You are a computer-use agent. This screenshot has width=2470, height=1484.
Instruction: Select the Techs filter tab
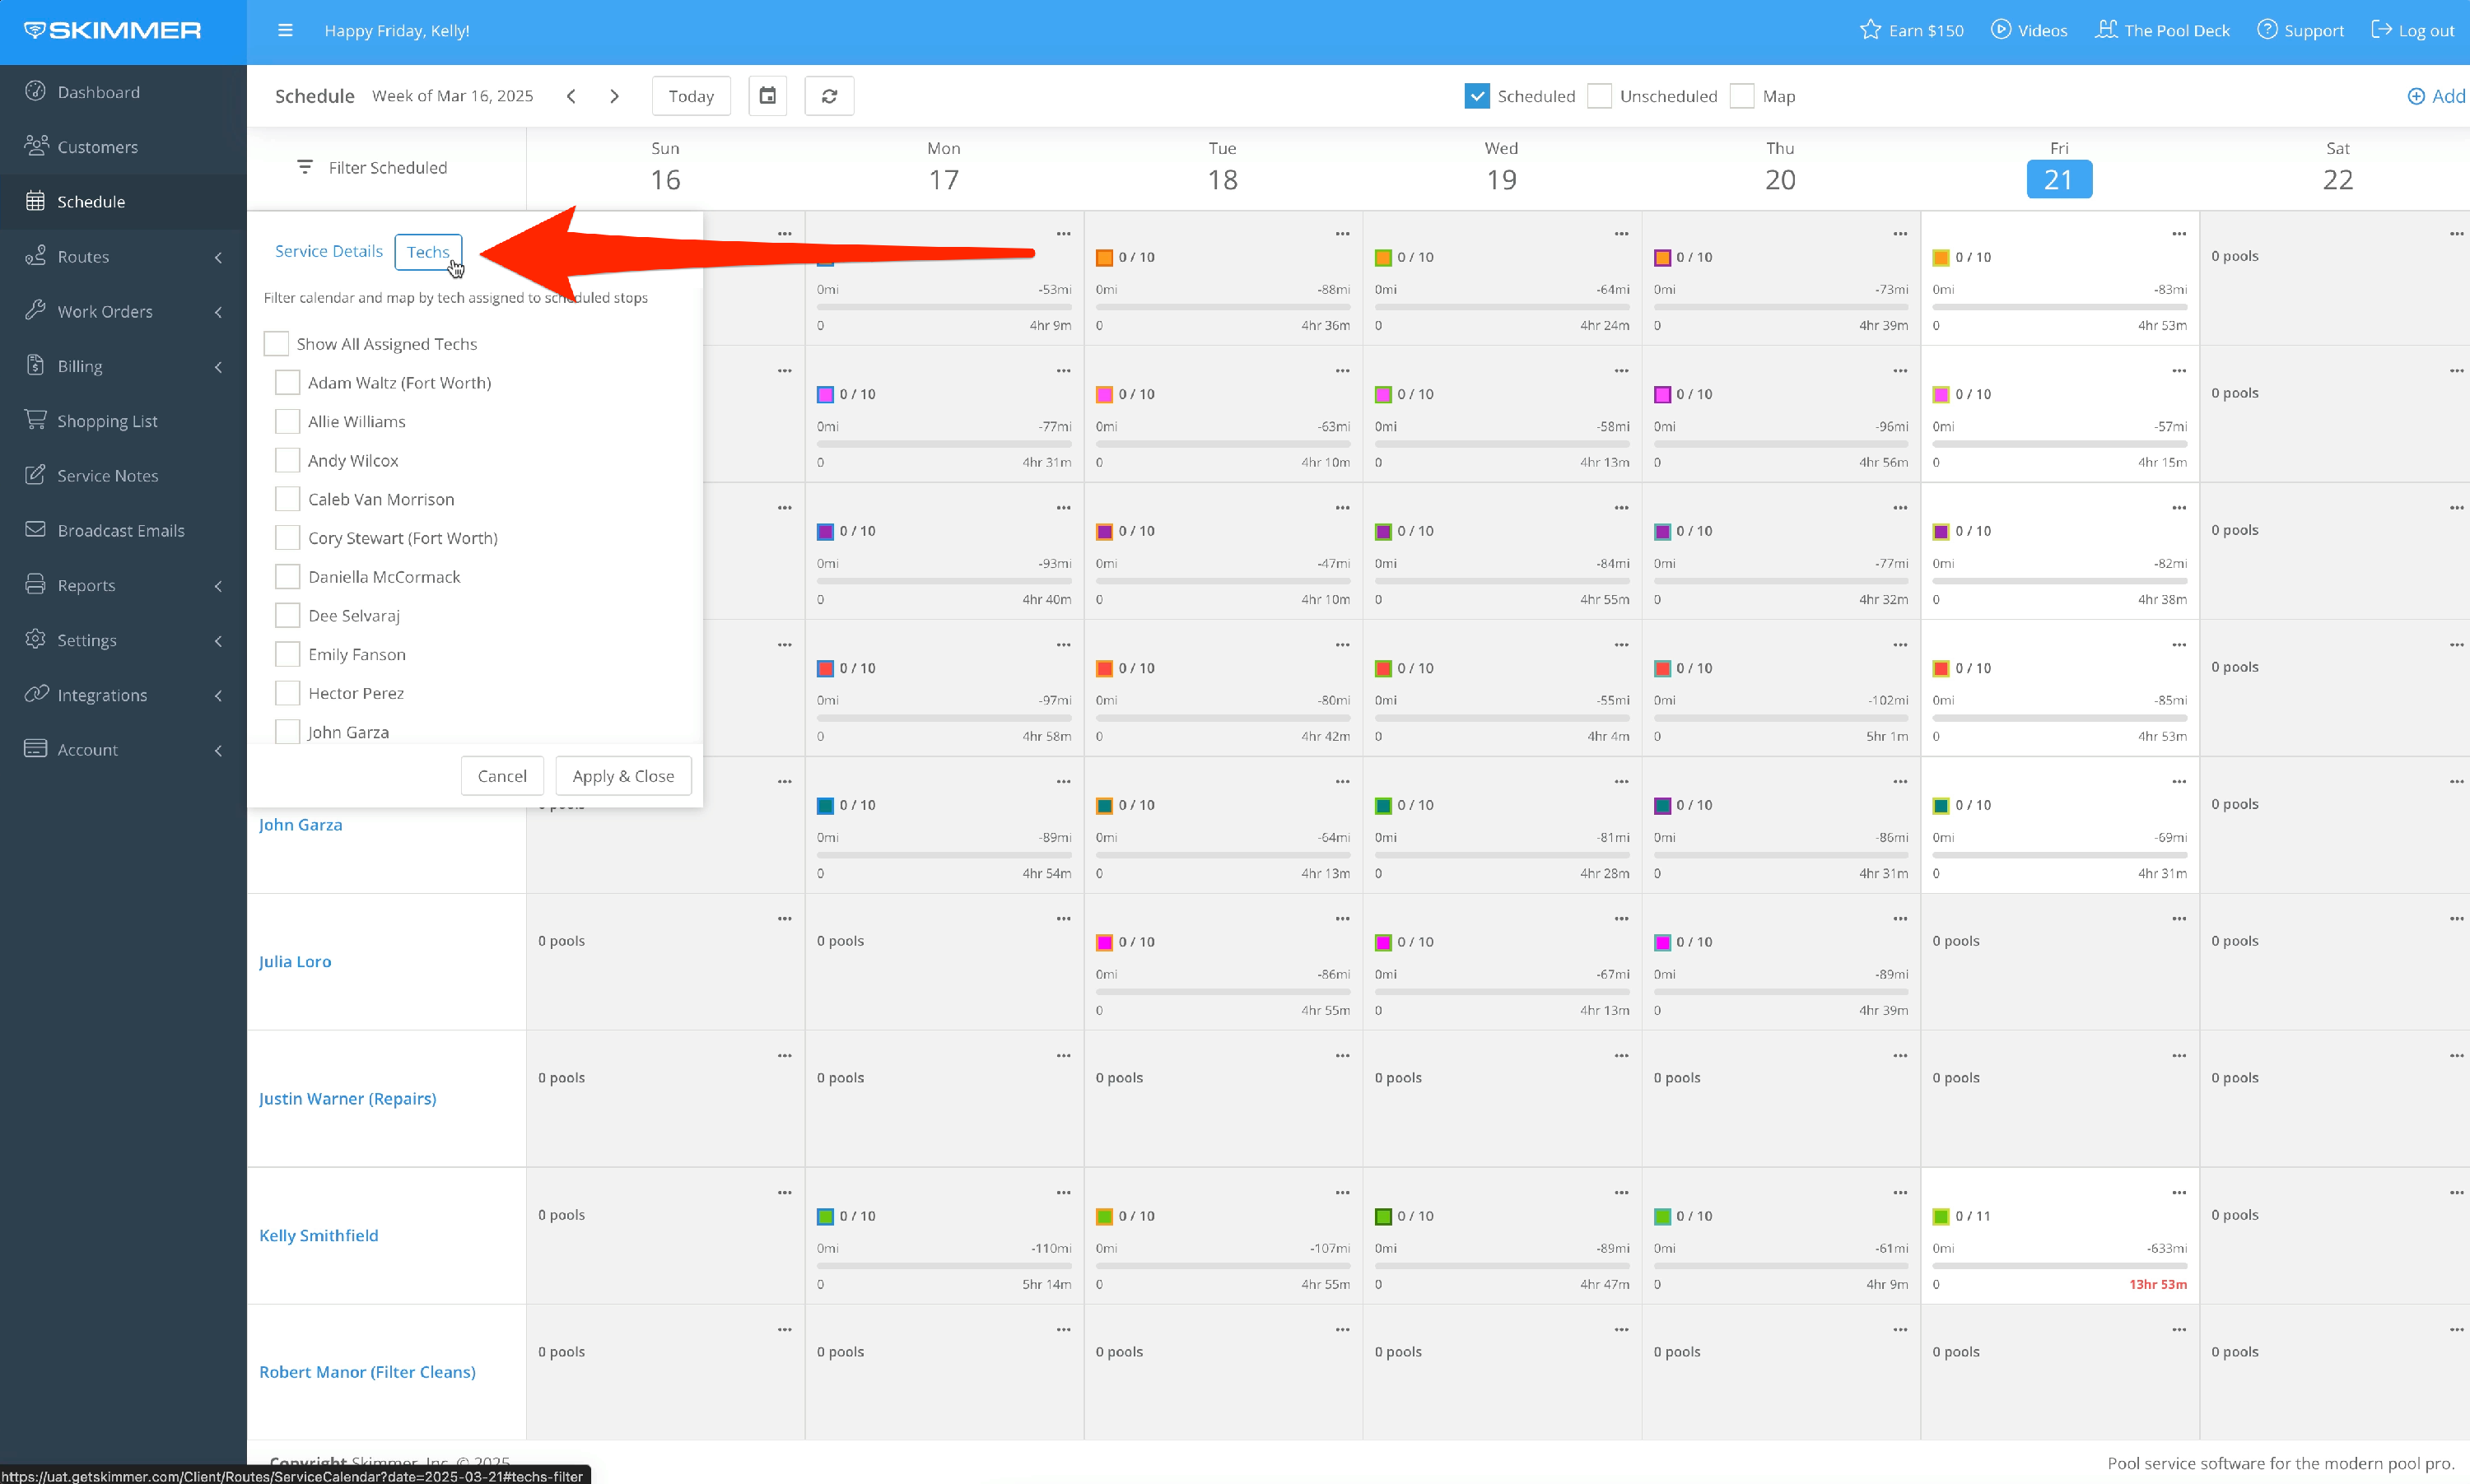click(x=427, y=252)
